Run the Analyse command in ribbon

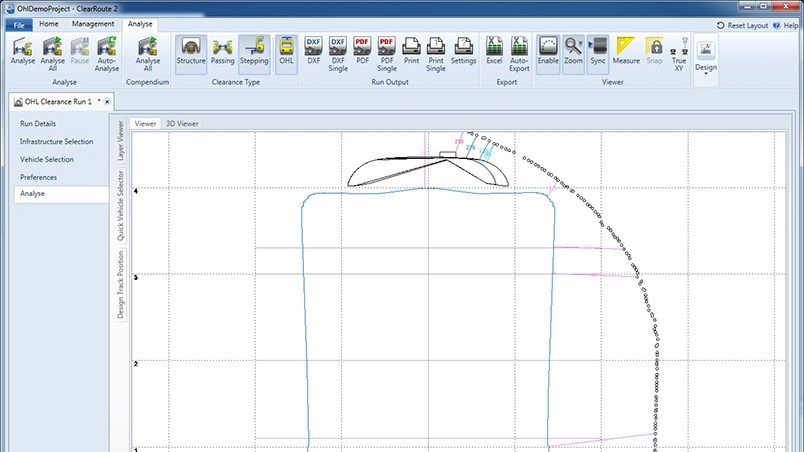[23, 51]
